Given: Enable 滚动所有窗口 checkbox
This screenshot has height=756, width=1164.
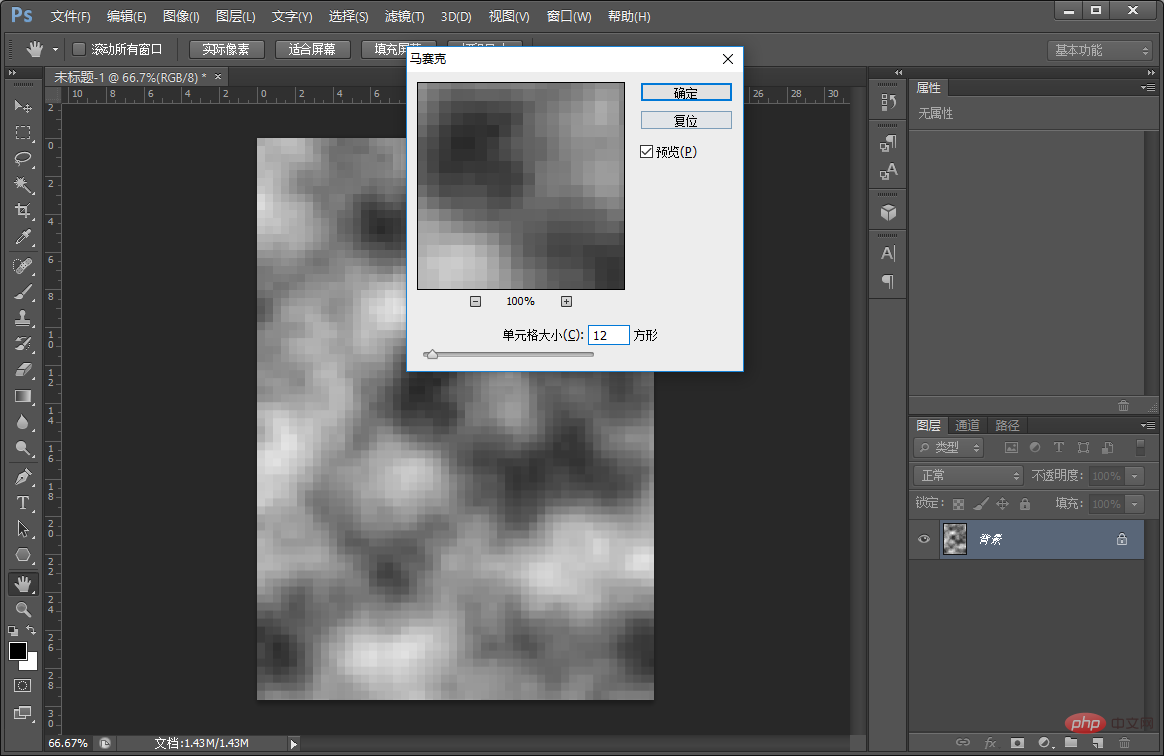Looking at the screenshot, I should [79, 49].
